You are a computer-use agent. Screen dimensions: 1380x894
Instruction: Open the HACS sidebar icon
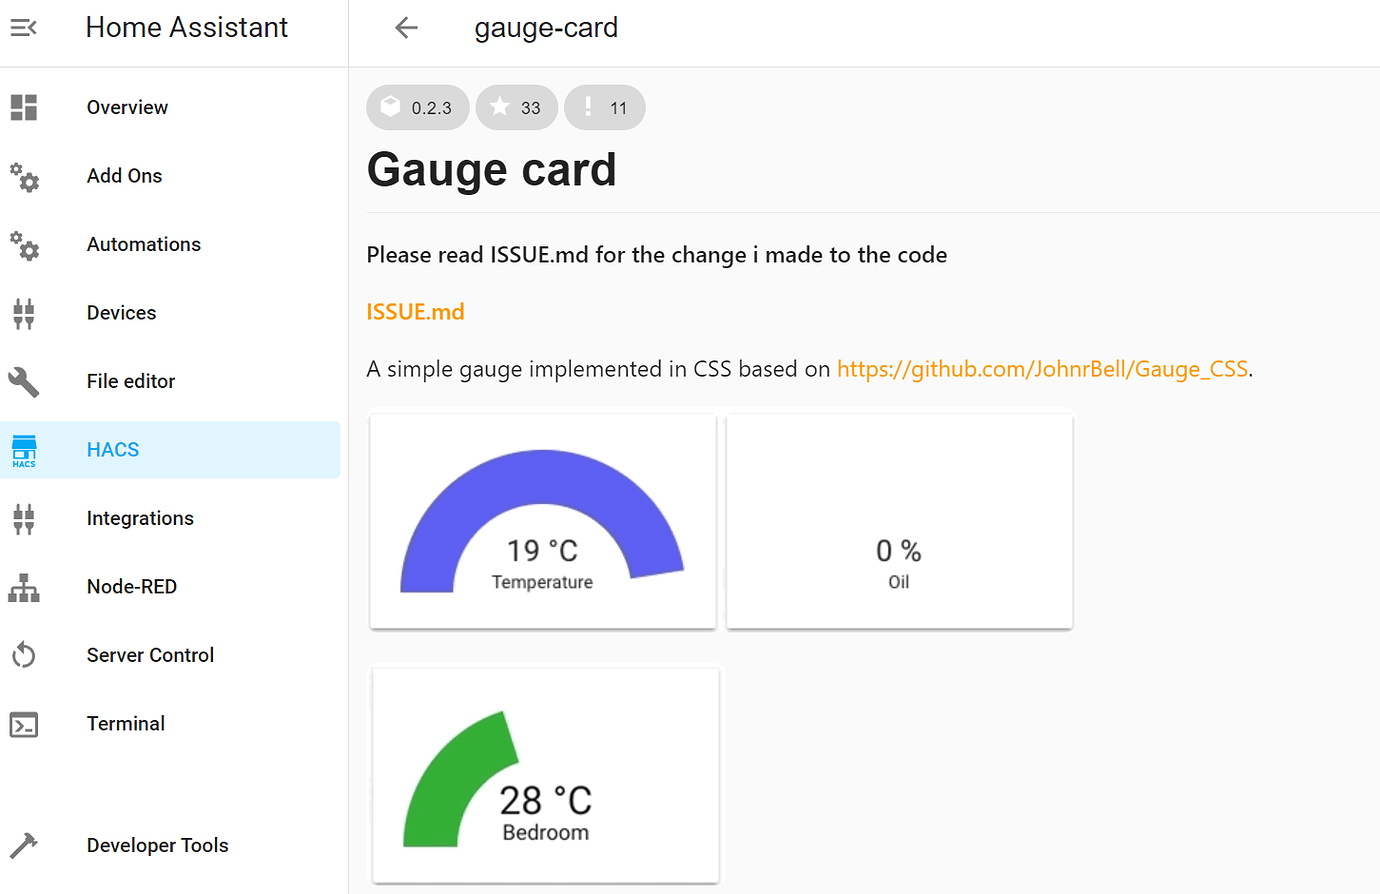(x=23, y=449)
